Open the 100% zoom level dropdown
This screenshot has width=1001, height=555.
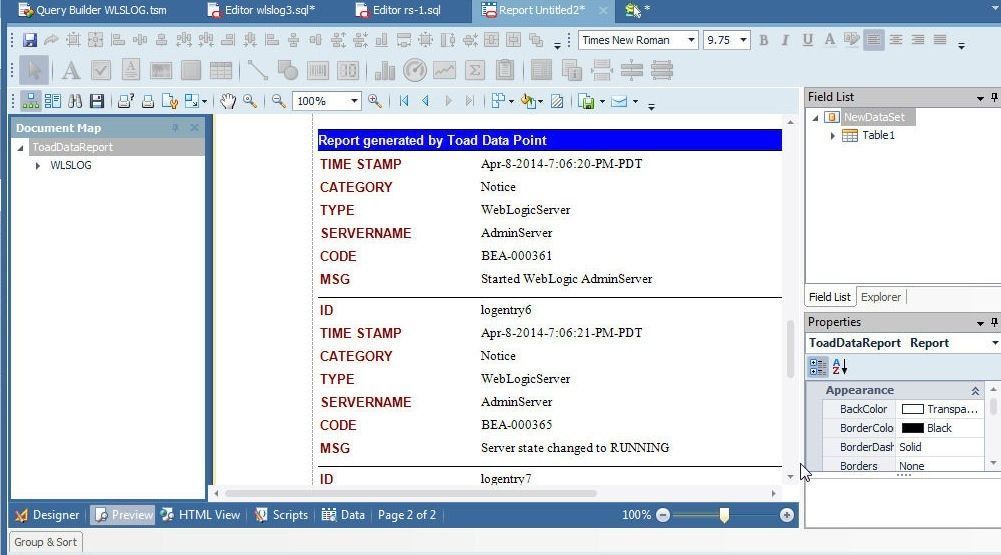click(x=354, y=101)
